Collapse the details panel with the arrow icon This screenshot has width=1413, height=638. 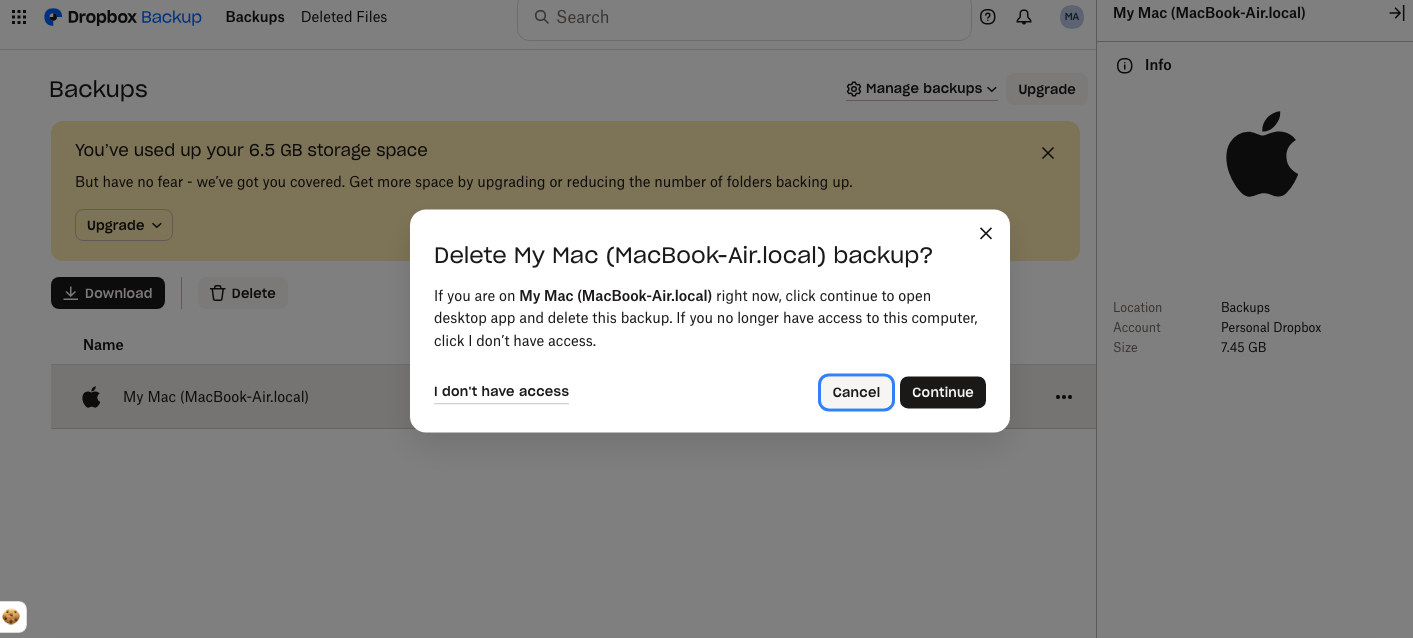[1395, 13]
